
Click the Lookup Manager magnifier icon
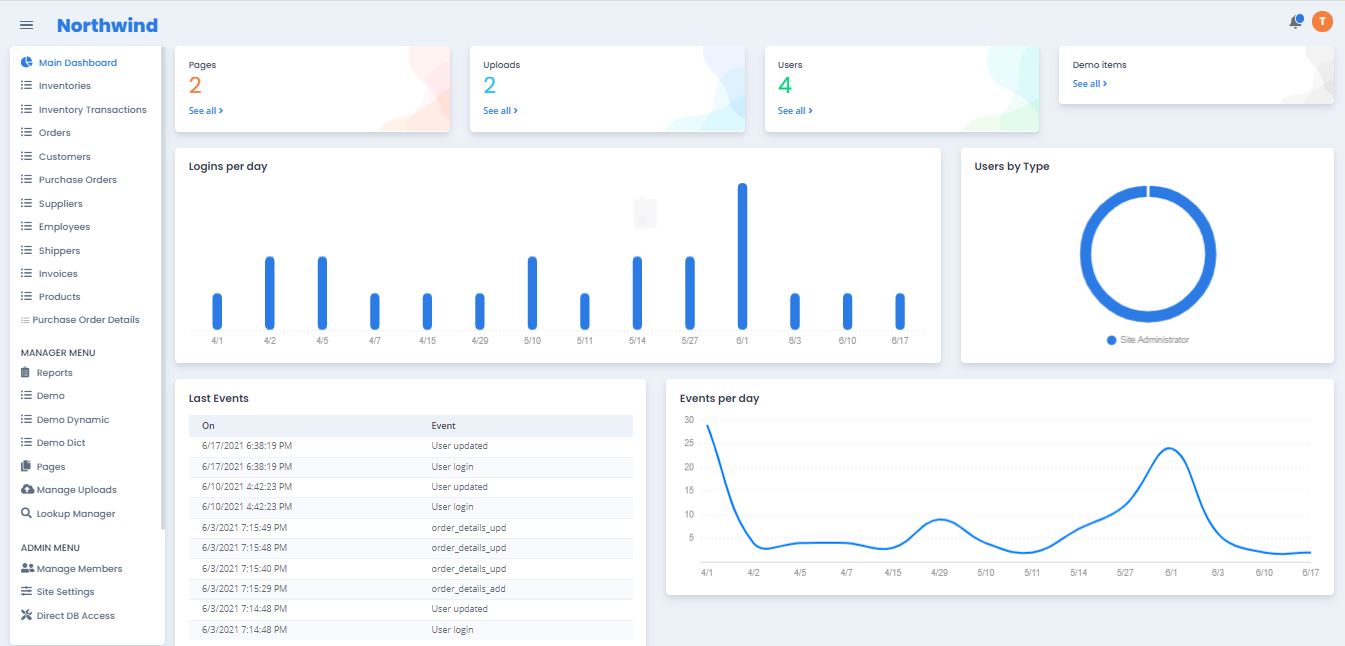click(27, 513)
